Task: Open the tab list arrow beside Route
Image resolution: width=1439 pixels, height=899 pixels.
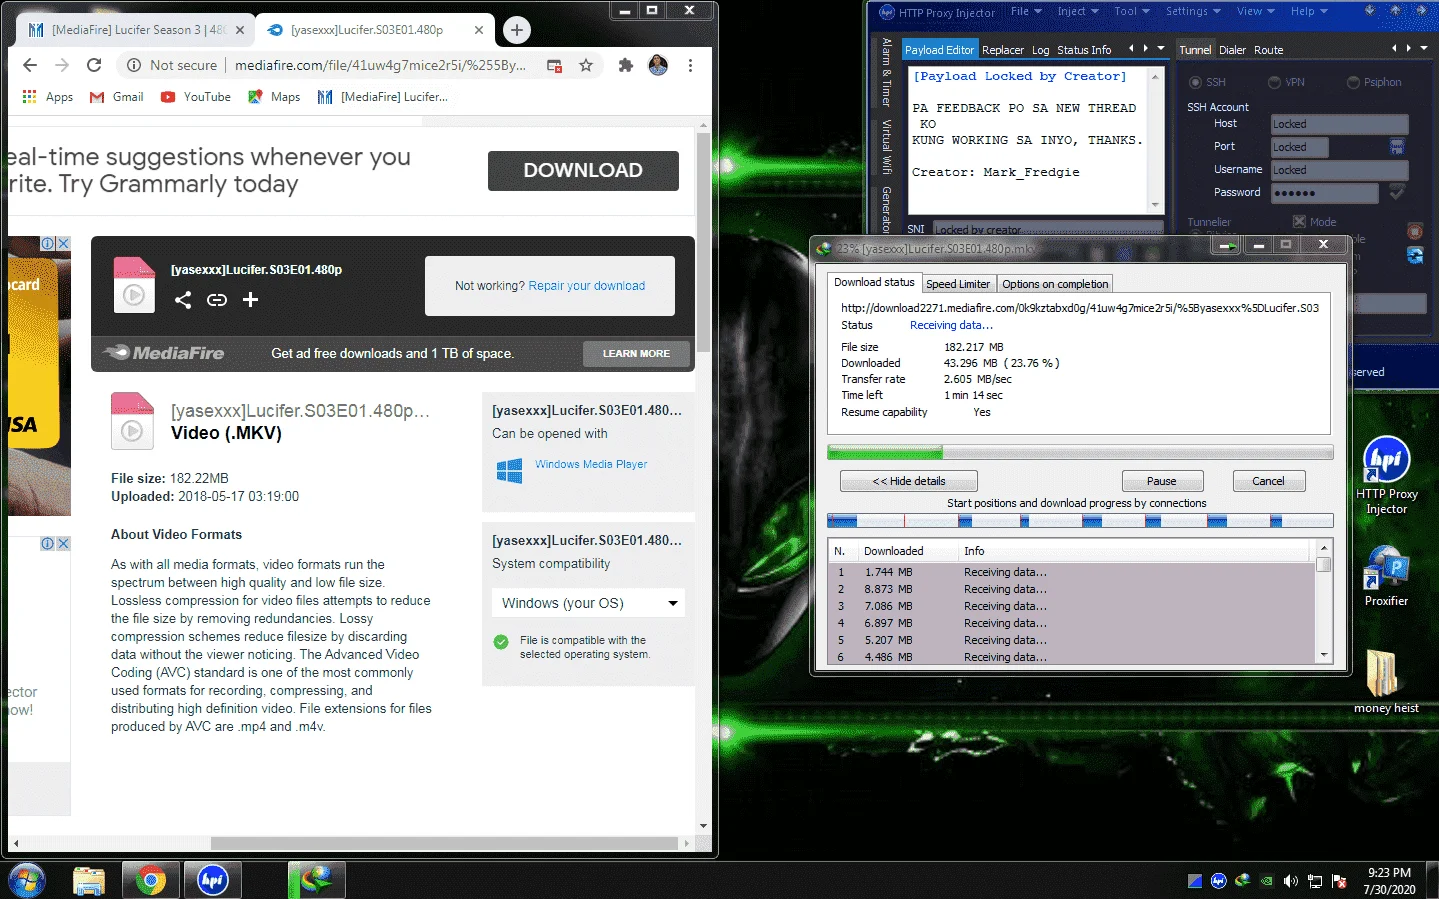Action: click(1423, 48)
